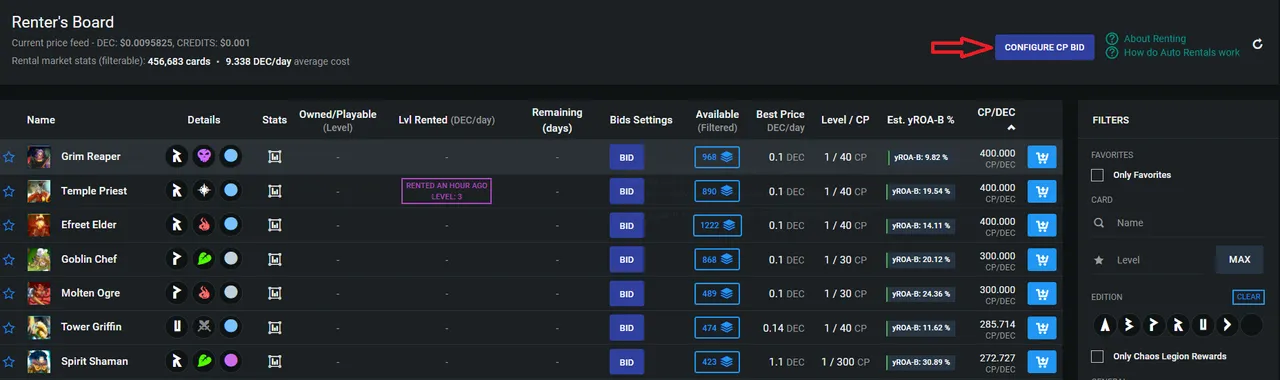The width and height of the screenshot is (1280, 380).
Task: Add Molten Ogre to cart
Action: [x=1042, y=293]
